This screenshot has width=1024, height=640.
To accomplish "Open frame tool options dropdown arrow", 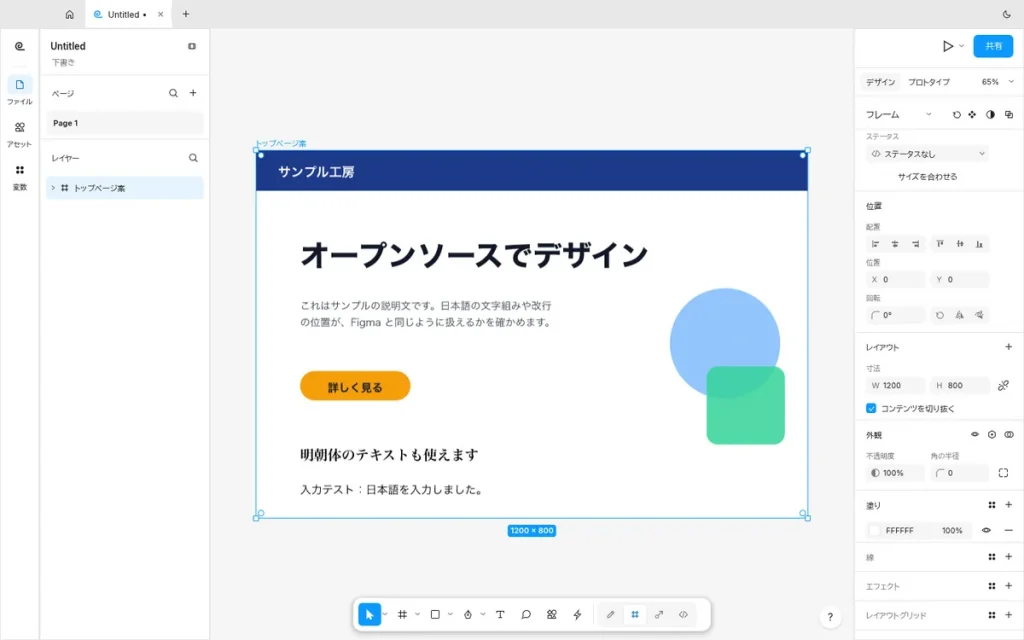I will [417, 615].
